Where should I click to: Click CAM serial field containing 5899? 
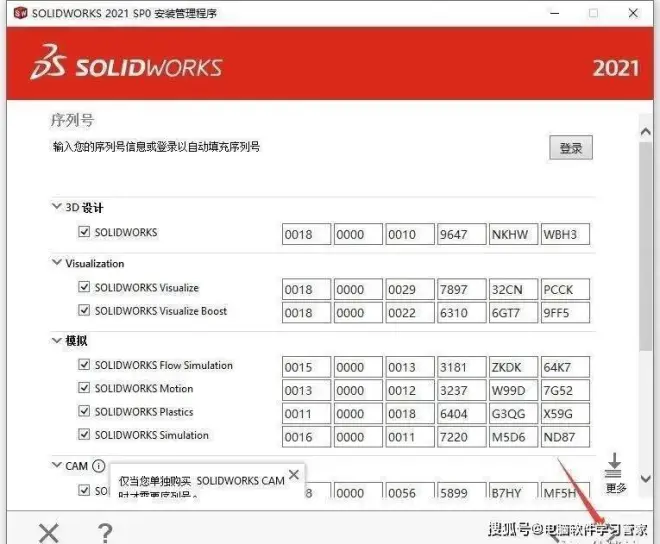tap(461, 490)
